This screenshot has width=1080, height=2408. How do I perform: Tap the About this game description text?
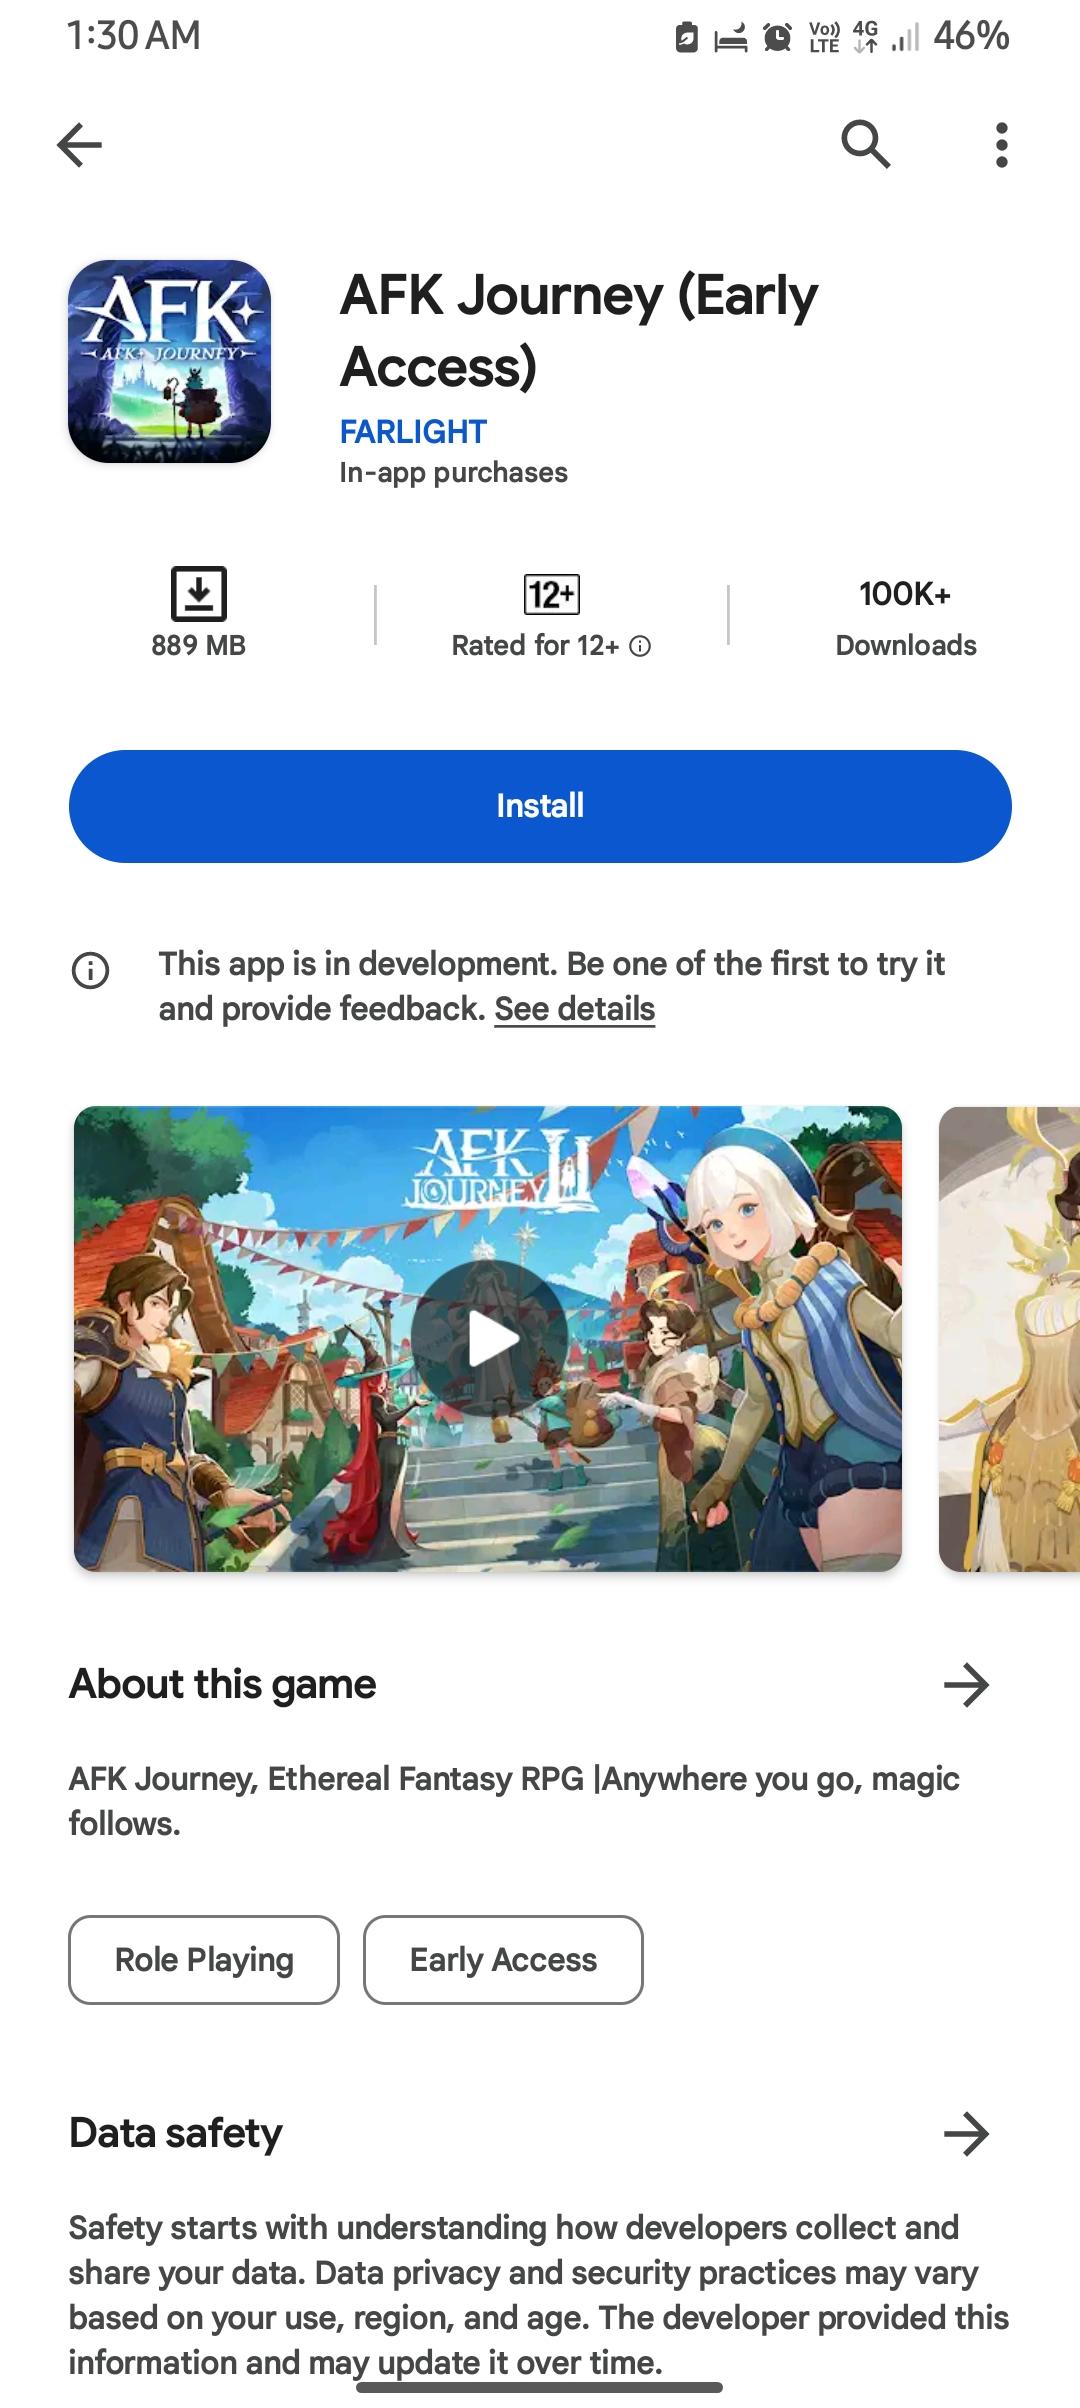(514, 1801)
